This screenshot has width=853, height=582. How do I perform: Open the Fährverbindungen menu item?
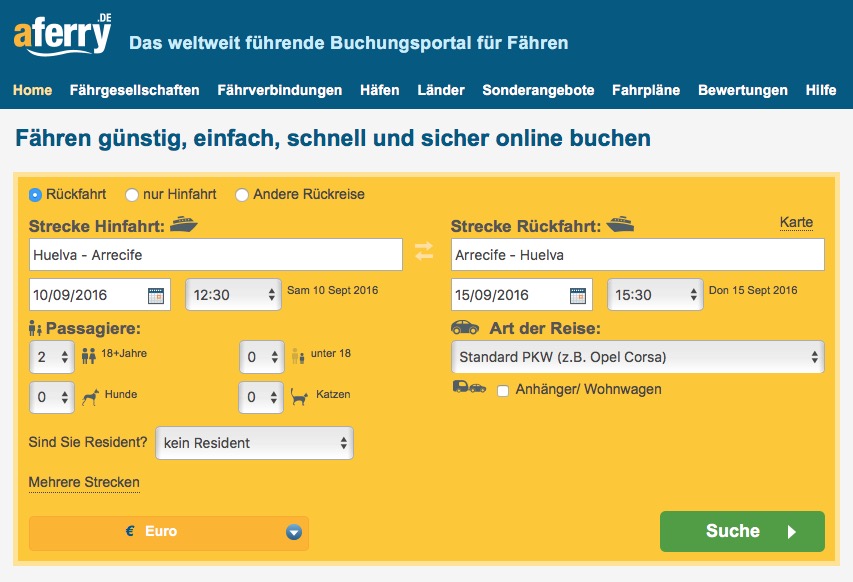point(279,90)
